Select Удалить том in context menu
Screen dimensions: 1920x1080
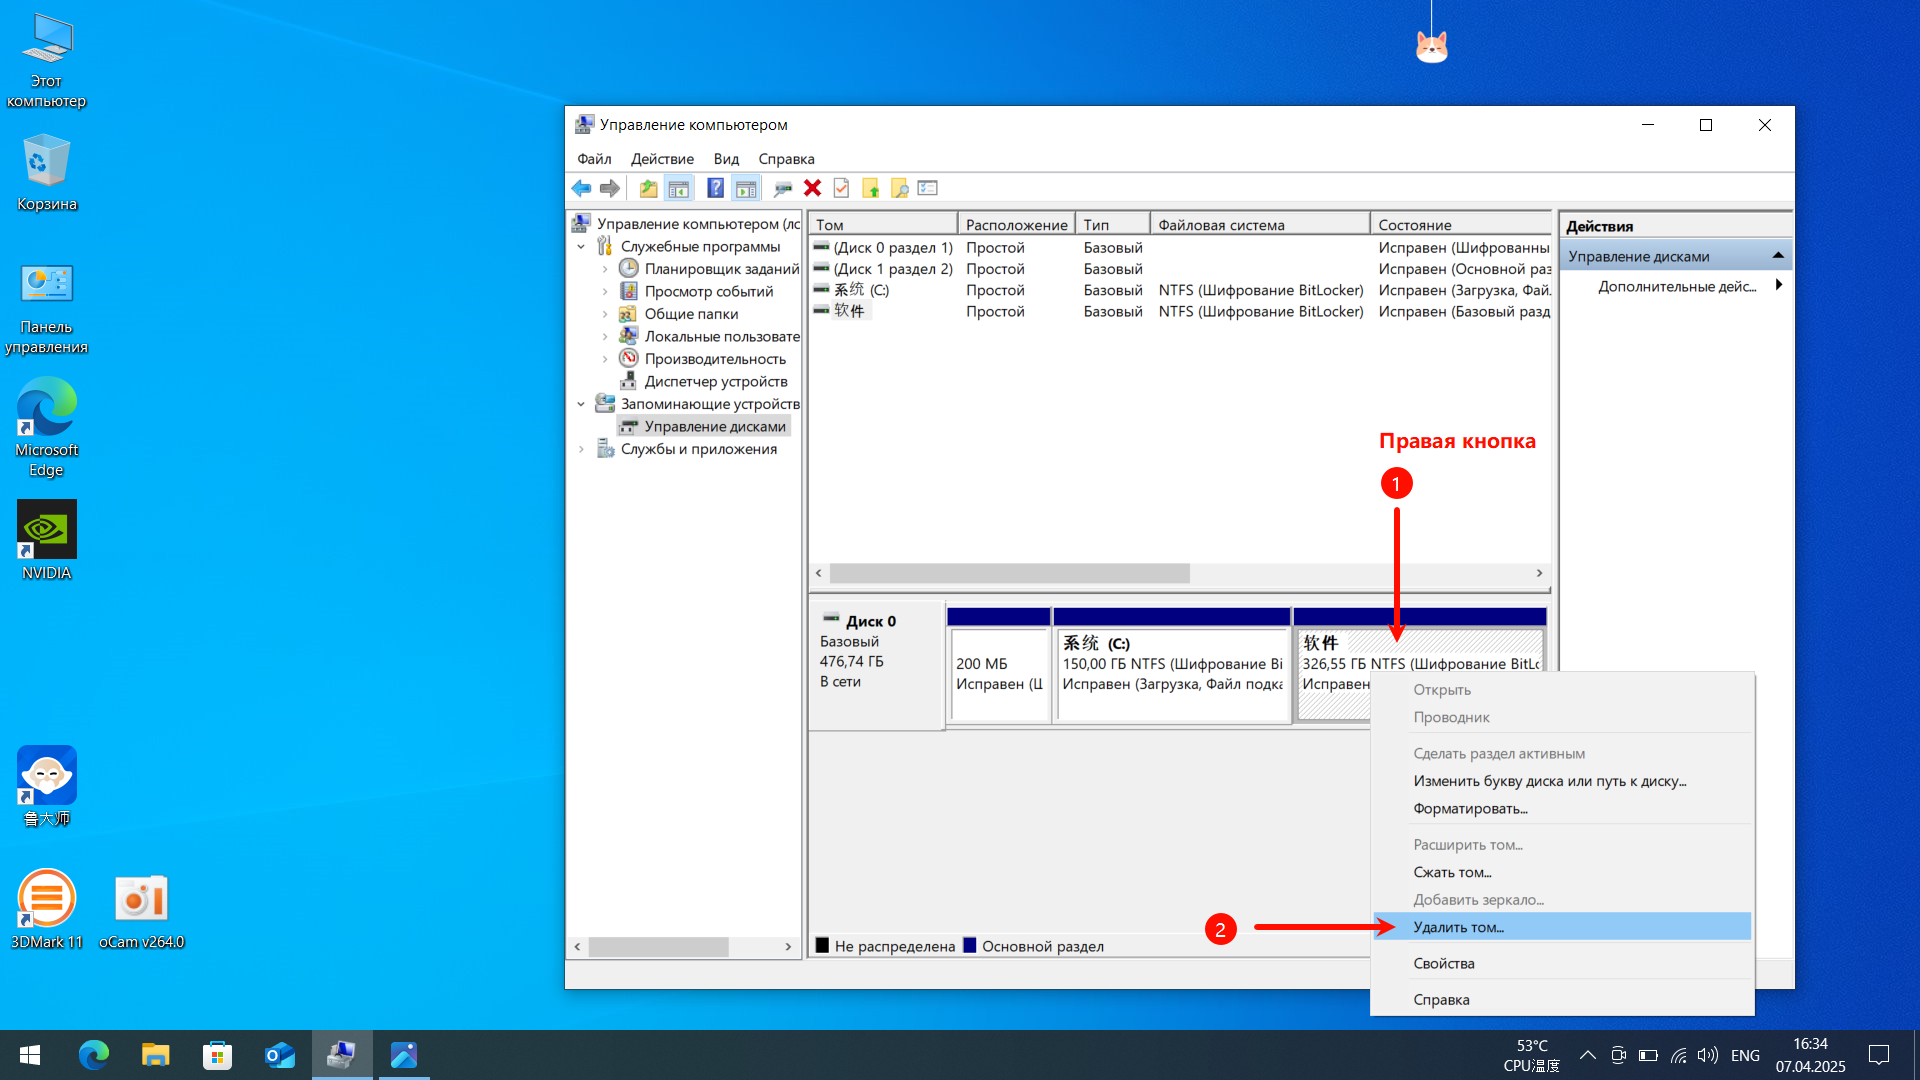1458,927
